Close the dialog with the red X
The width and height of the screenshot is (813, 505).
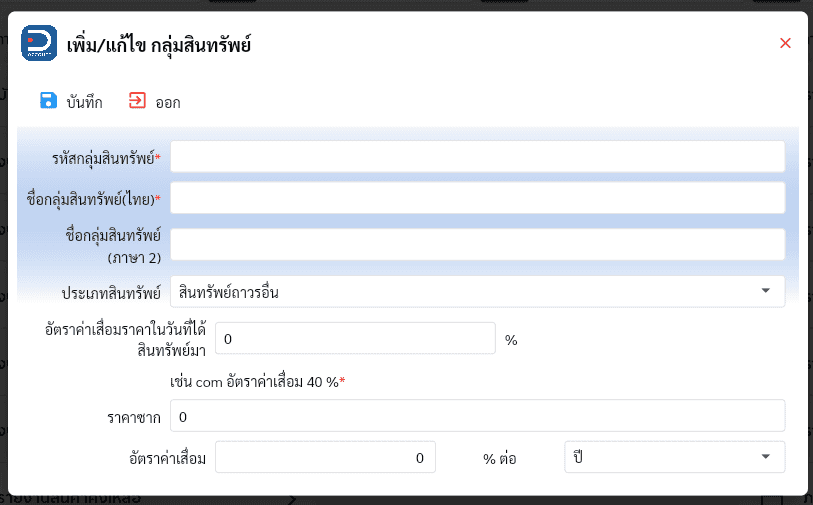coord(785,43)
